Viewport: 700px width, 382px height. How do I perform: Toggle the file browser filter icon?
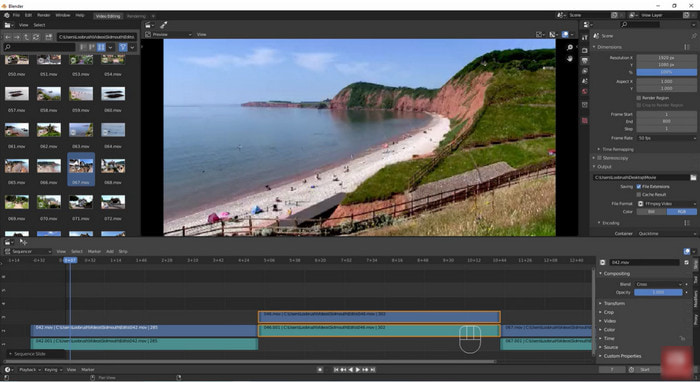(x=123, y=47)
